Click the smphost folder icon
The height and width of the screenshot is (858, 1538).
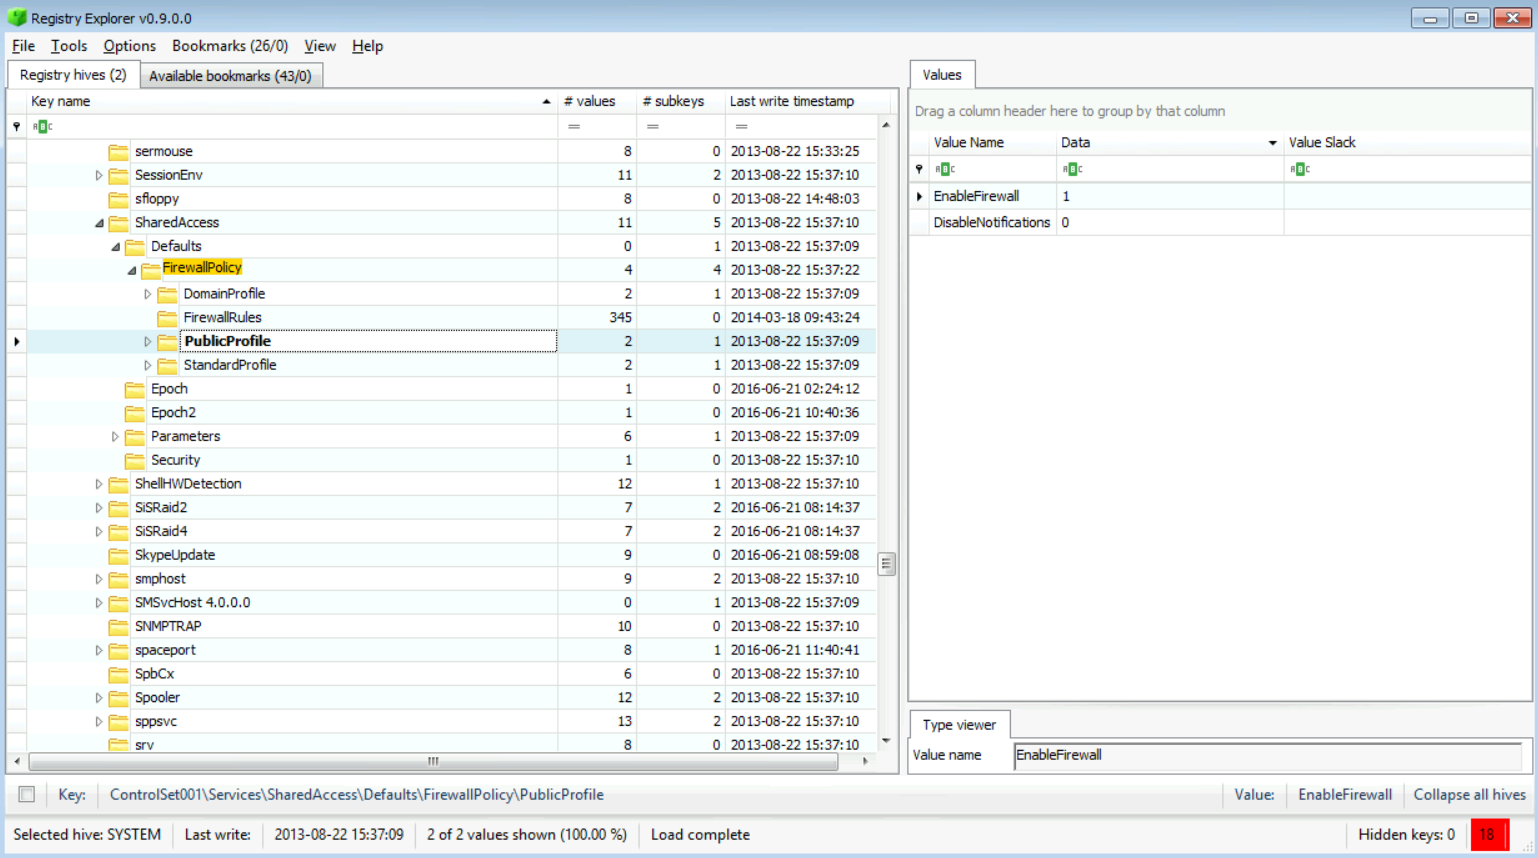coord(118,579)
